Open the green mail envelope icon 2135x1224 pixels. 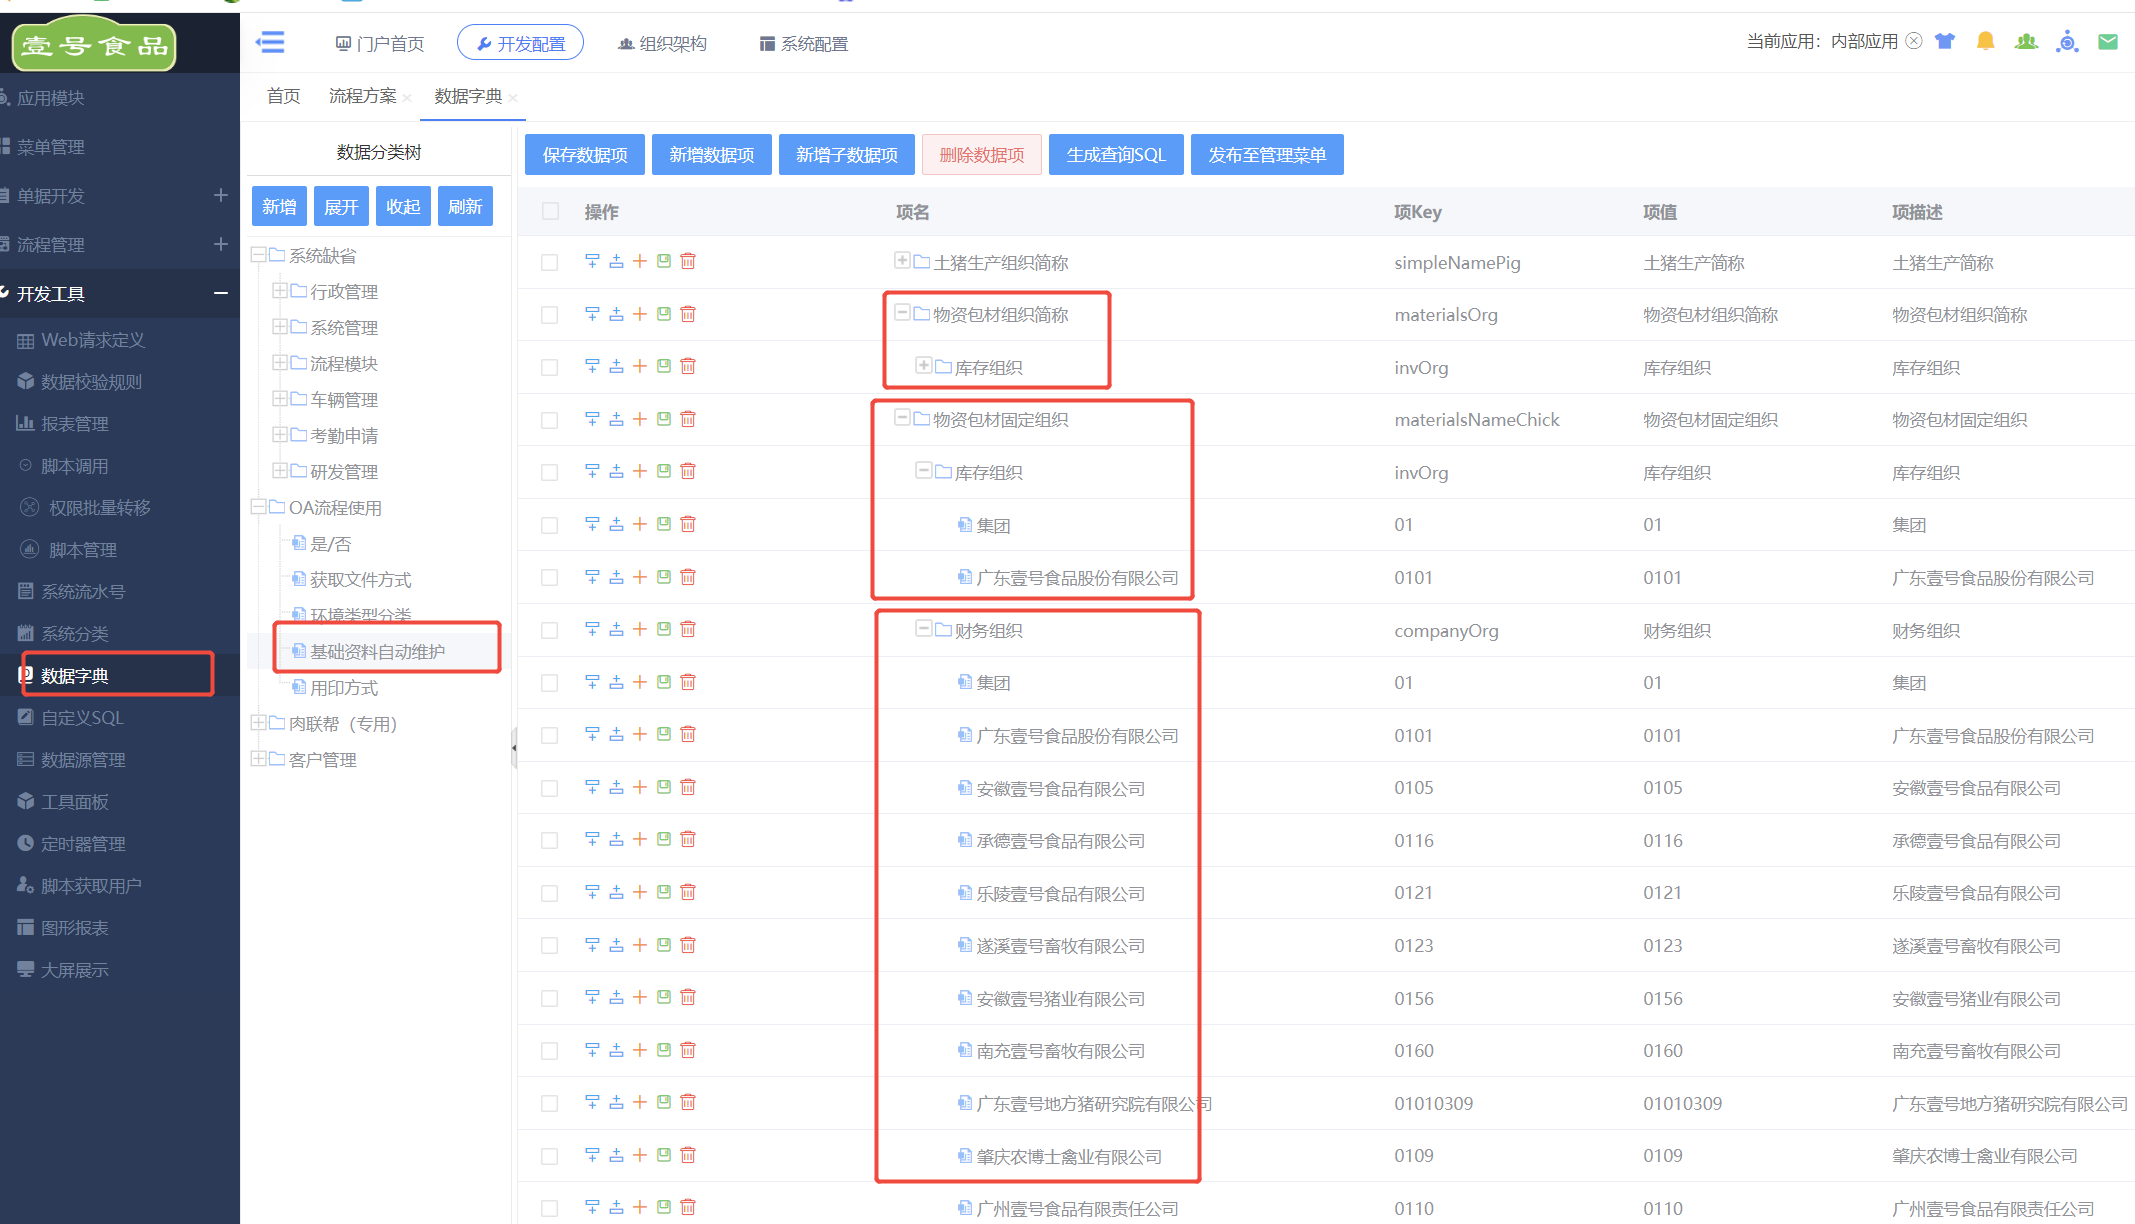[x=2107, y=41]
